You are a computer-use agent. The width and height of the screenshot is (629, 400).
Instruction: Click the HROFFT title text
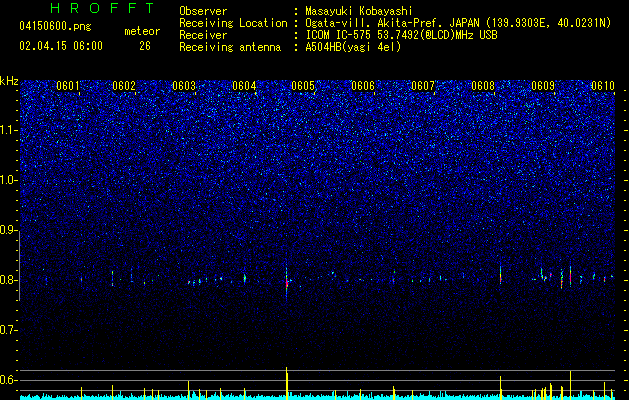(x=102, y=8)
